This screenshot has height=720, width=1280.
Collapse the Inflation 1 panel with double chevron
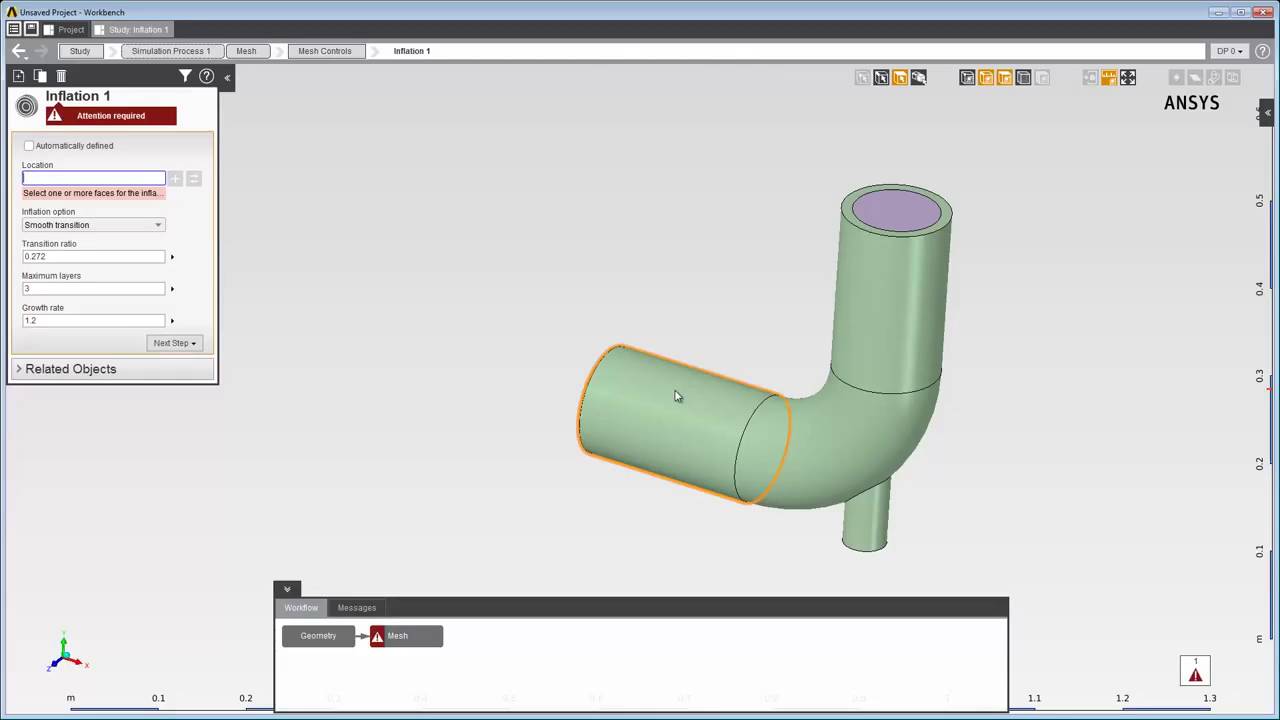pyautogui.click(x=227, y=77)
